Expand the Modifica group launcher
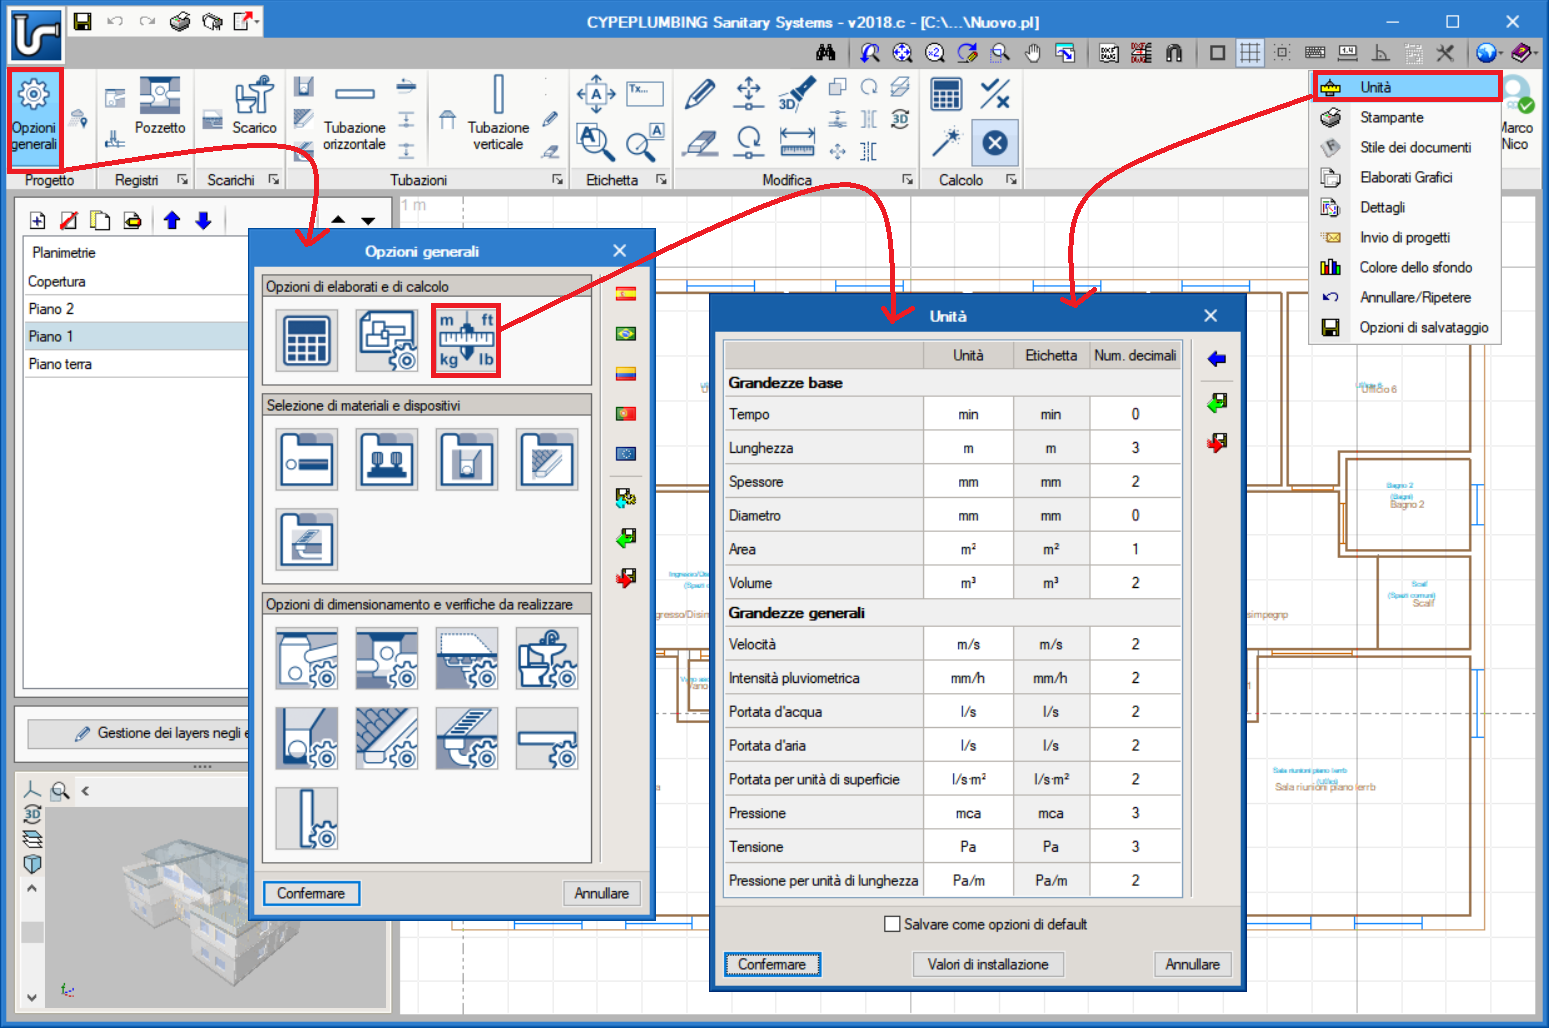Viewport: 1549px width, 1028px height. 907,180
